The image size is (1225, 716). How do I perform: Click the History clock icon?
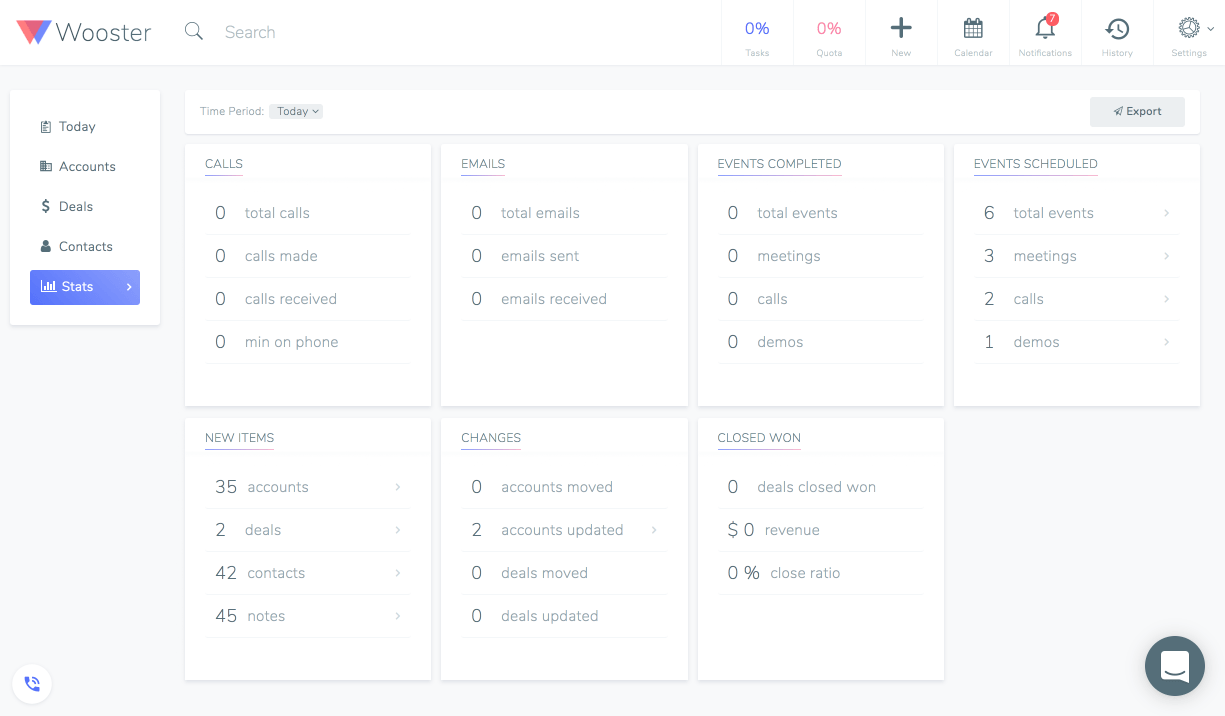[x=1117, y=28]
